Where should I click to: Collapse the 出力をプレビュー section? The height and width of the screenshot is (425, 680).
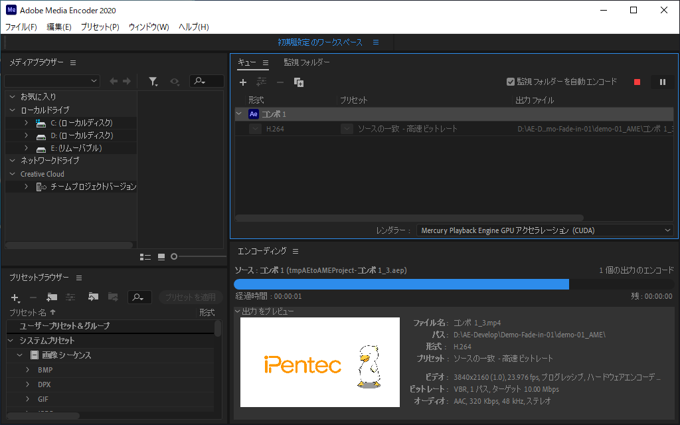238,311
